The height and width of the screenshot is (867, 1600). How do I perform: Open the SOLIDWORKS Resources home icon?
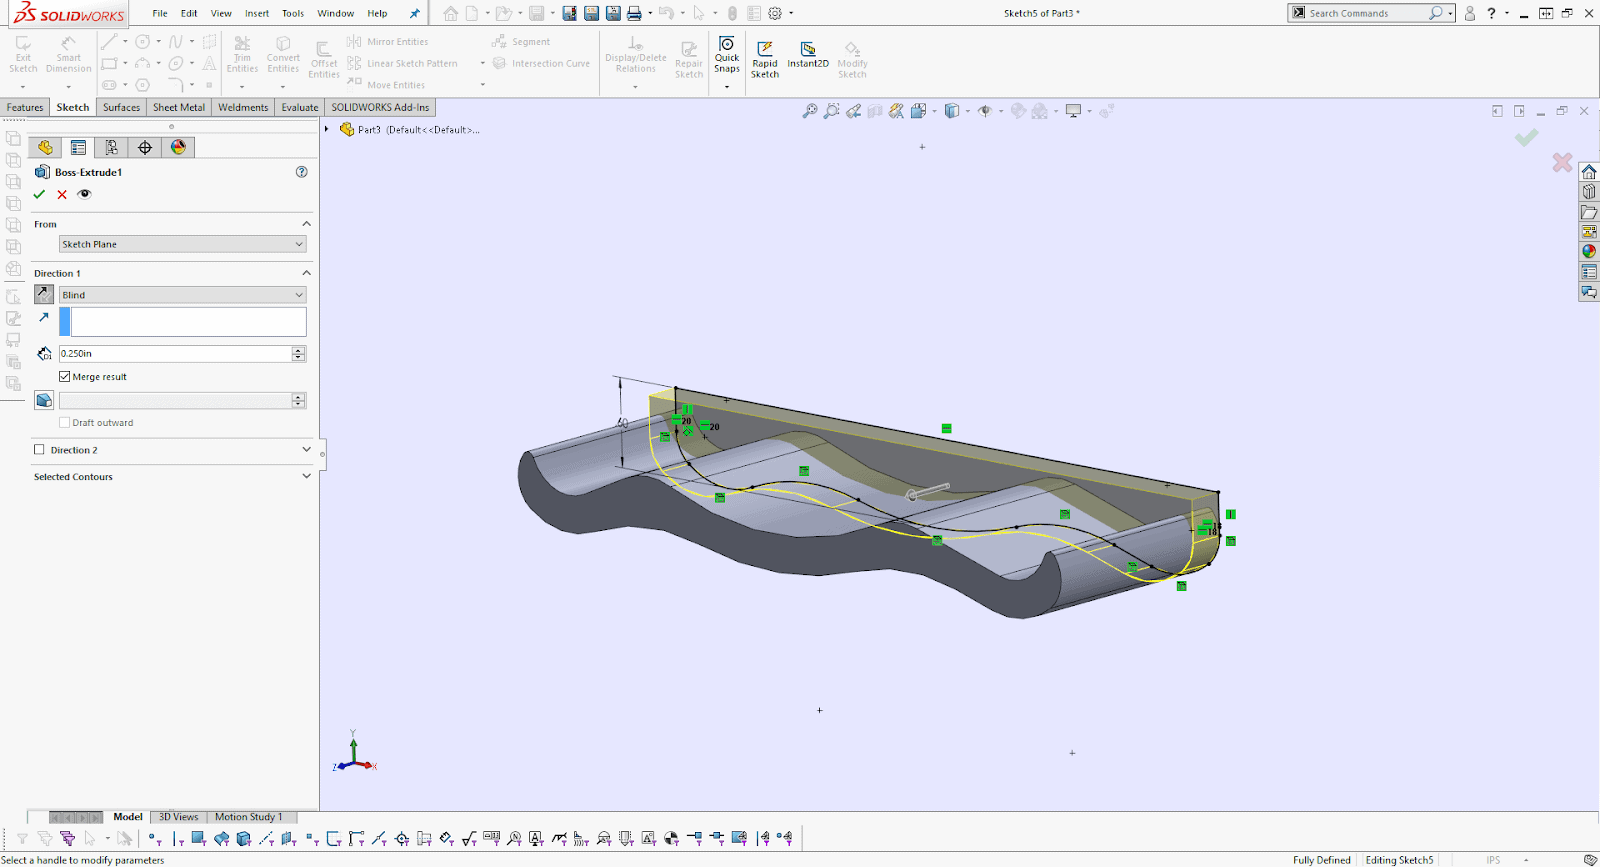(1589, 172)
